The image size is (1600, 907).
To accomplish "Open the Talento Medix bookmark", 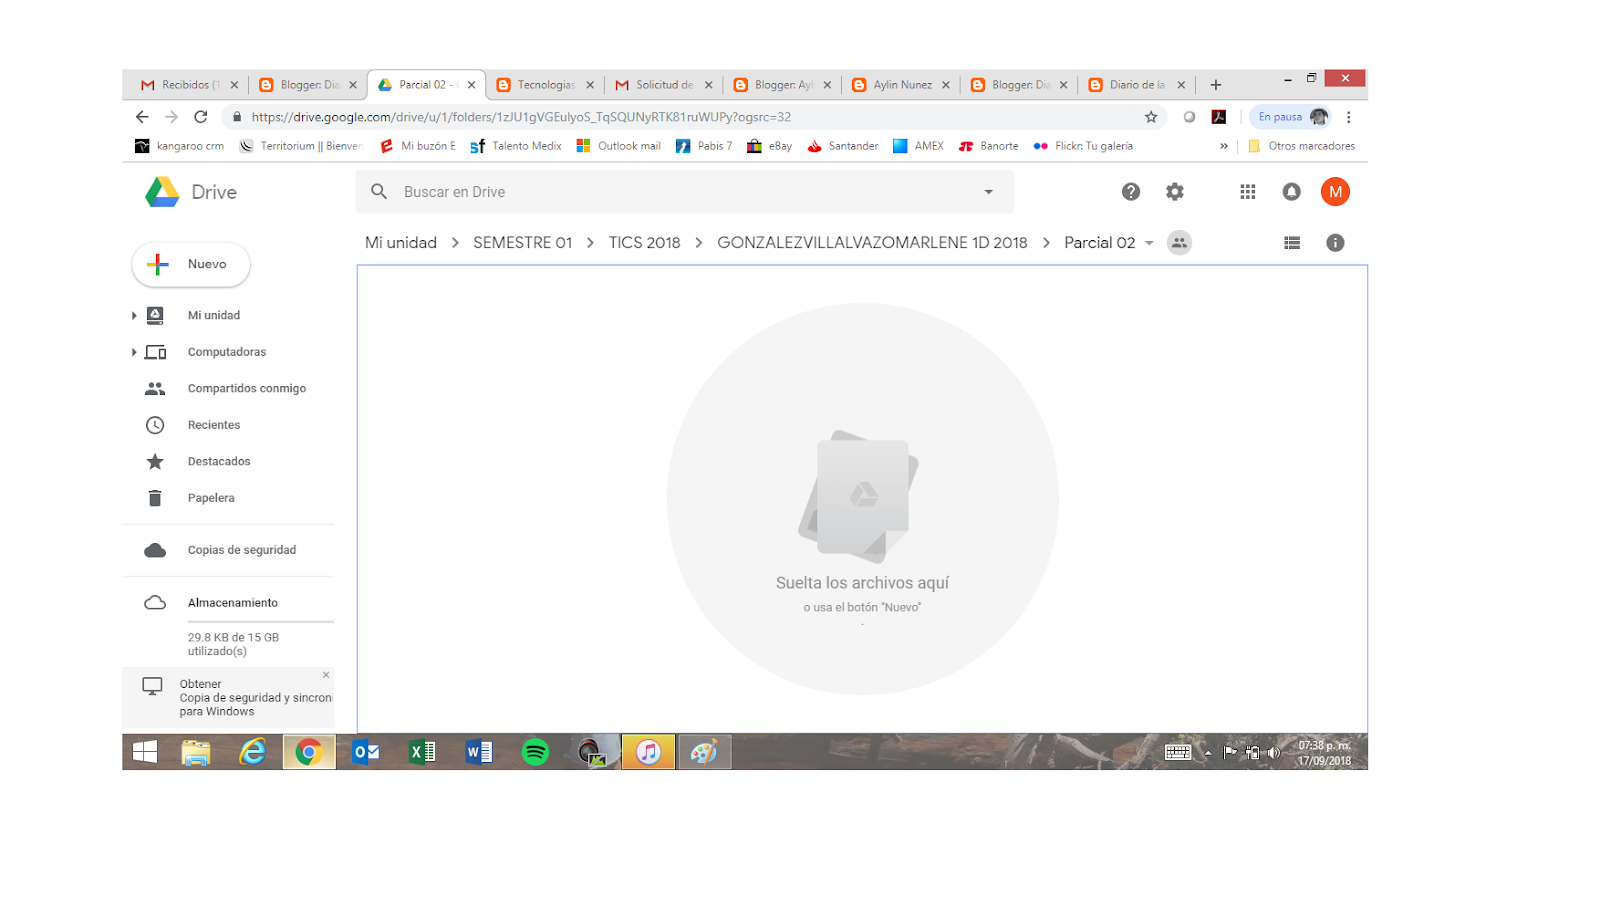I will [516, 146].
